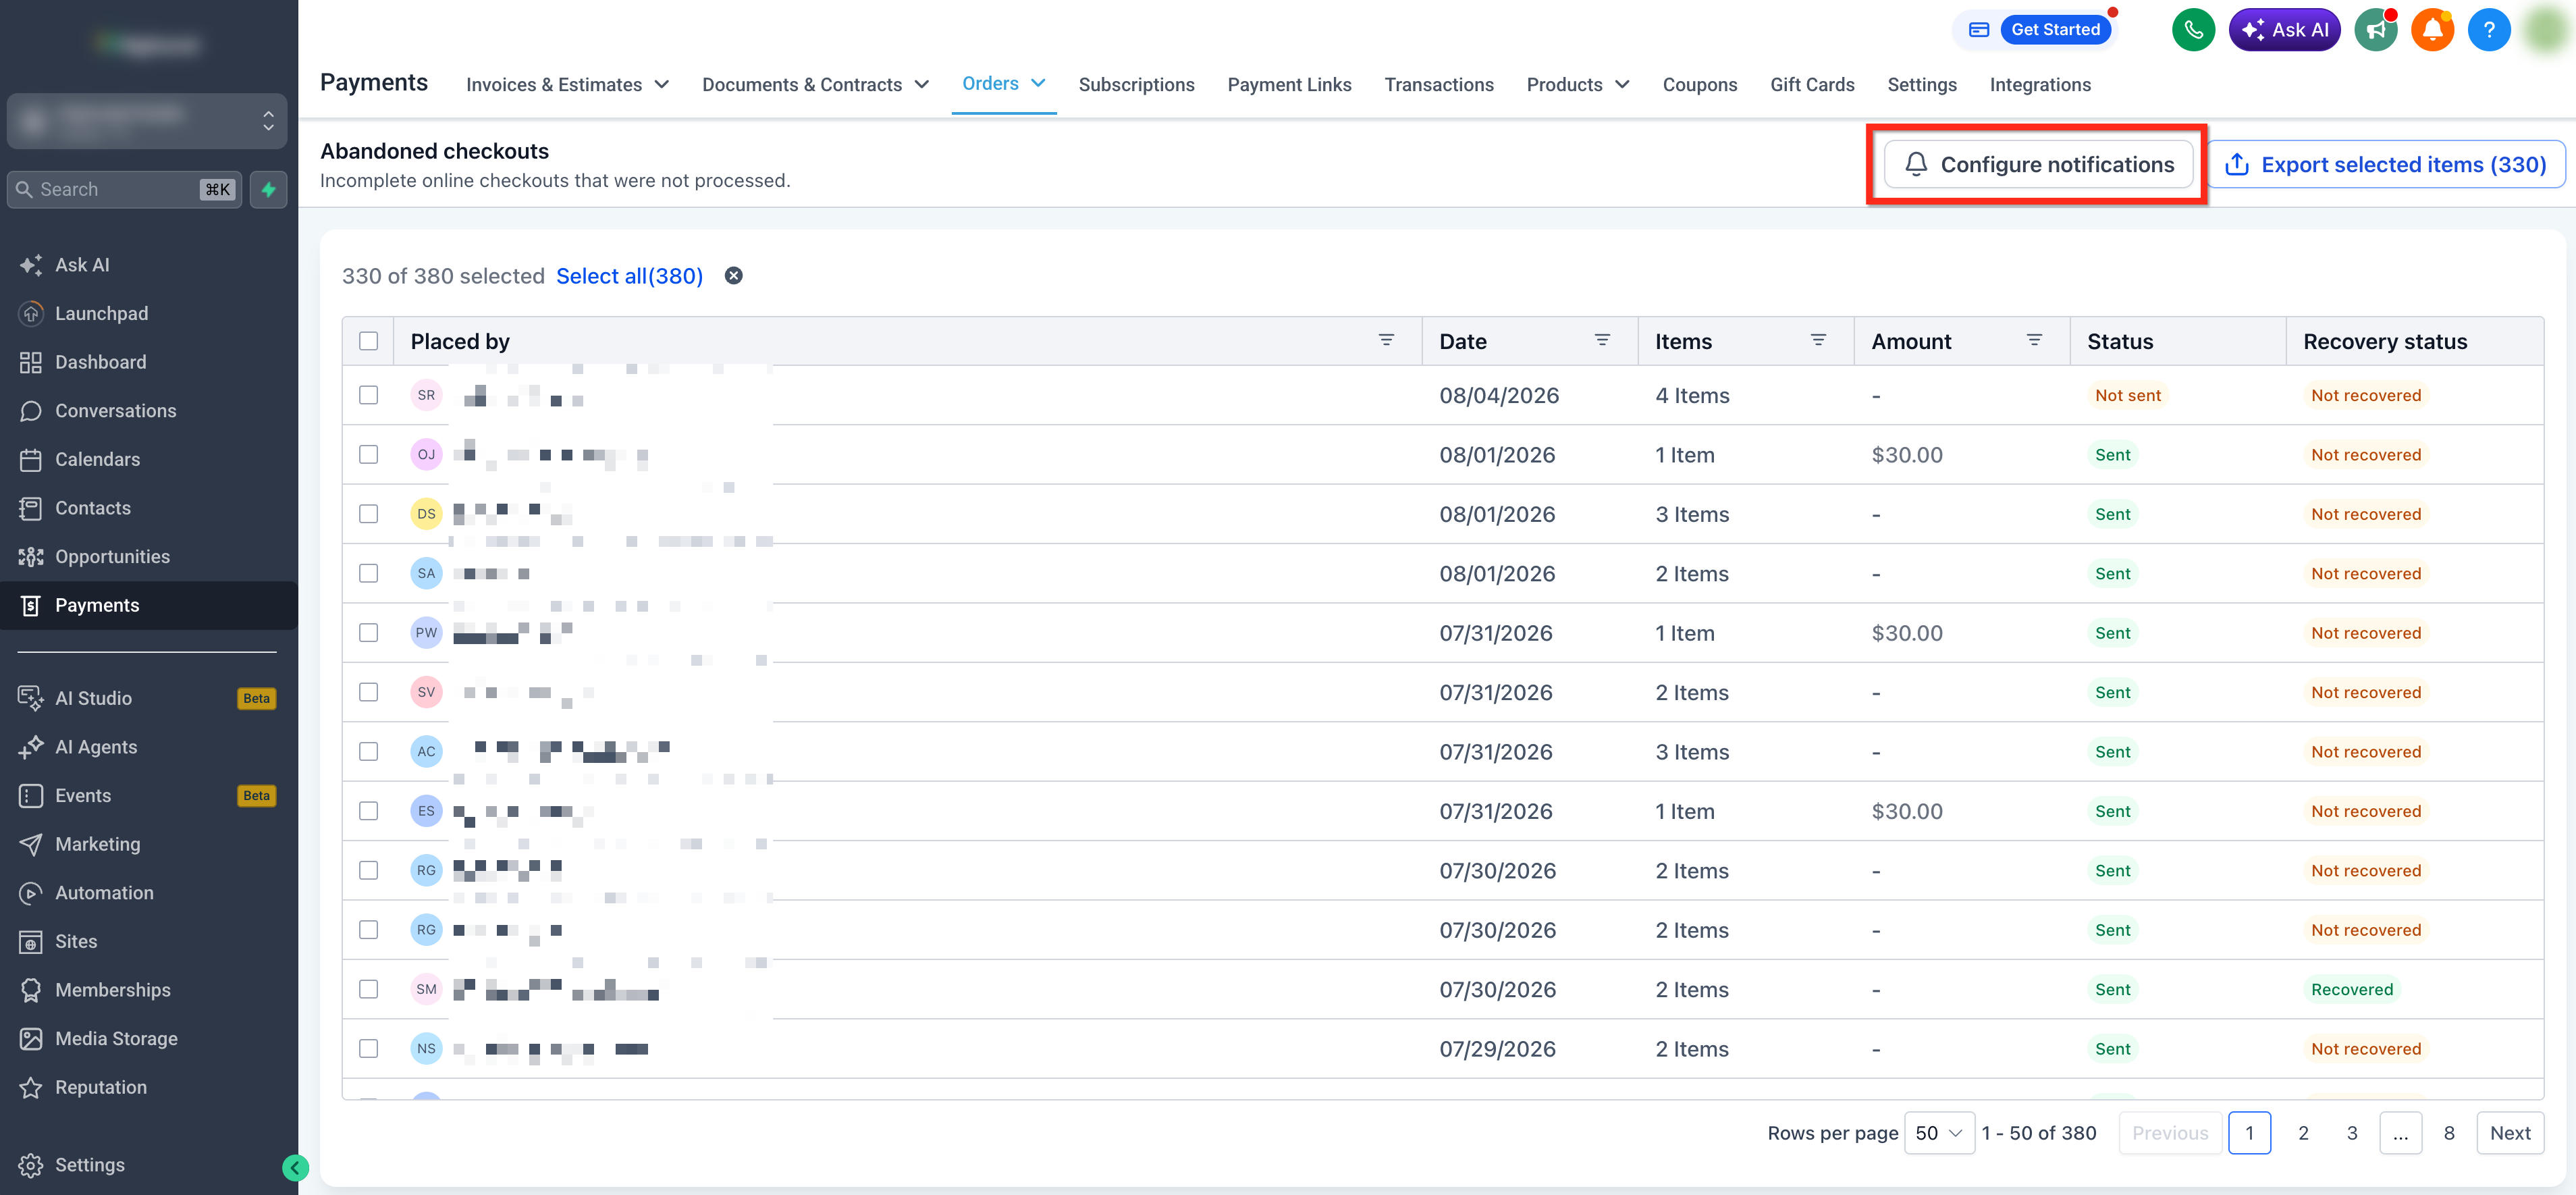Clear selection with the X icon
The image size is (2576, 1195).
[733, 276]
